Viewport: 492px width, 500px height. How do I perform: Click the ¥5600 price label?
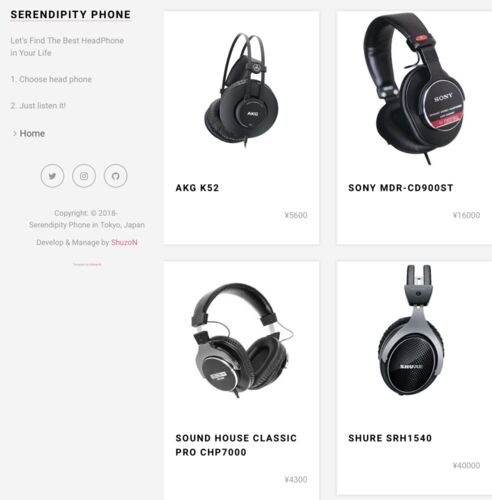[296, 215]
